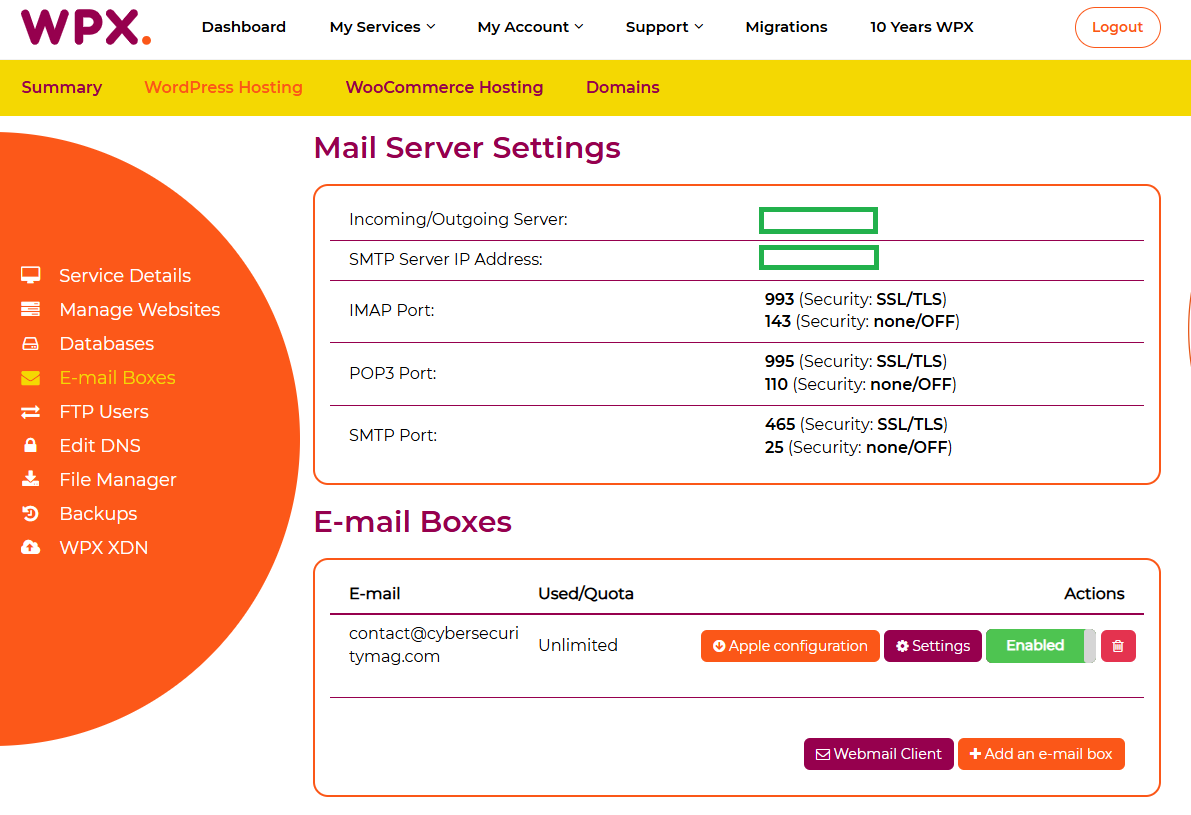Click the Mail Server Settings heading
The image size is (1191, 815).
467,148
